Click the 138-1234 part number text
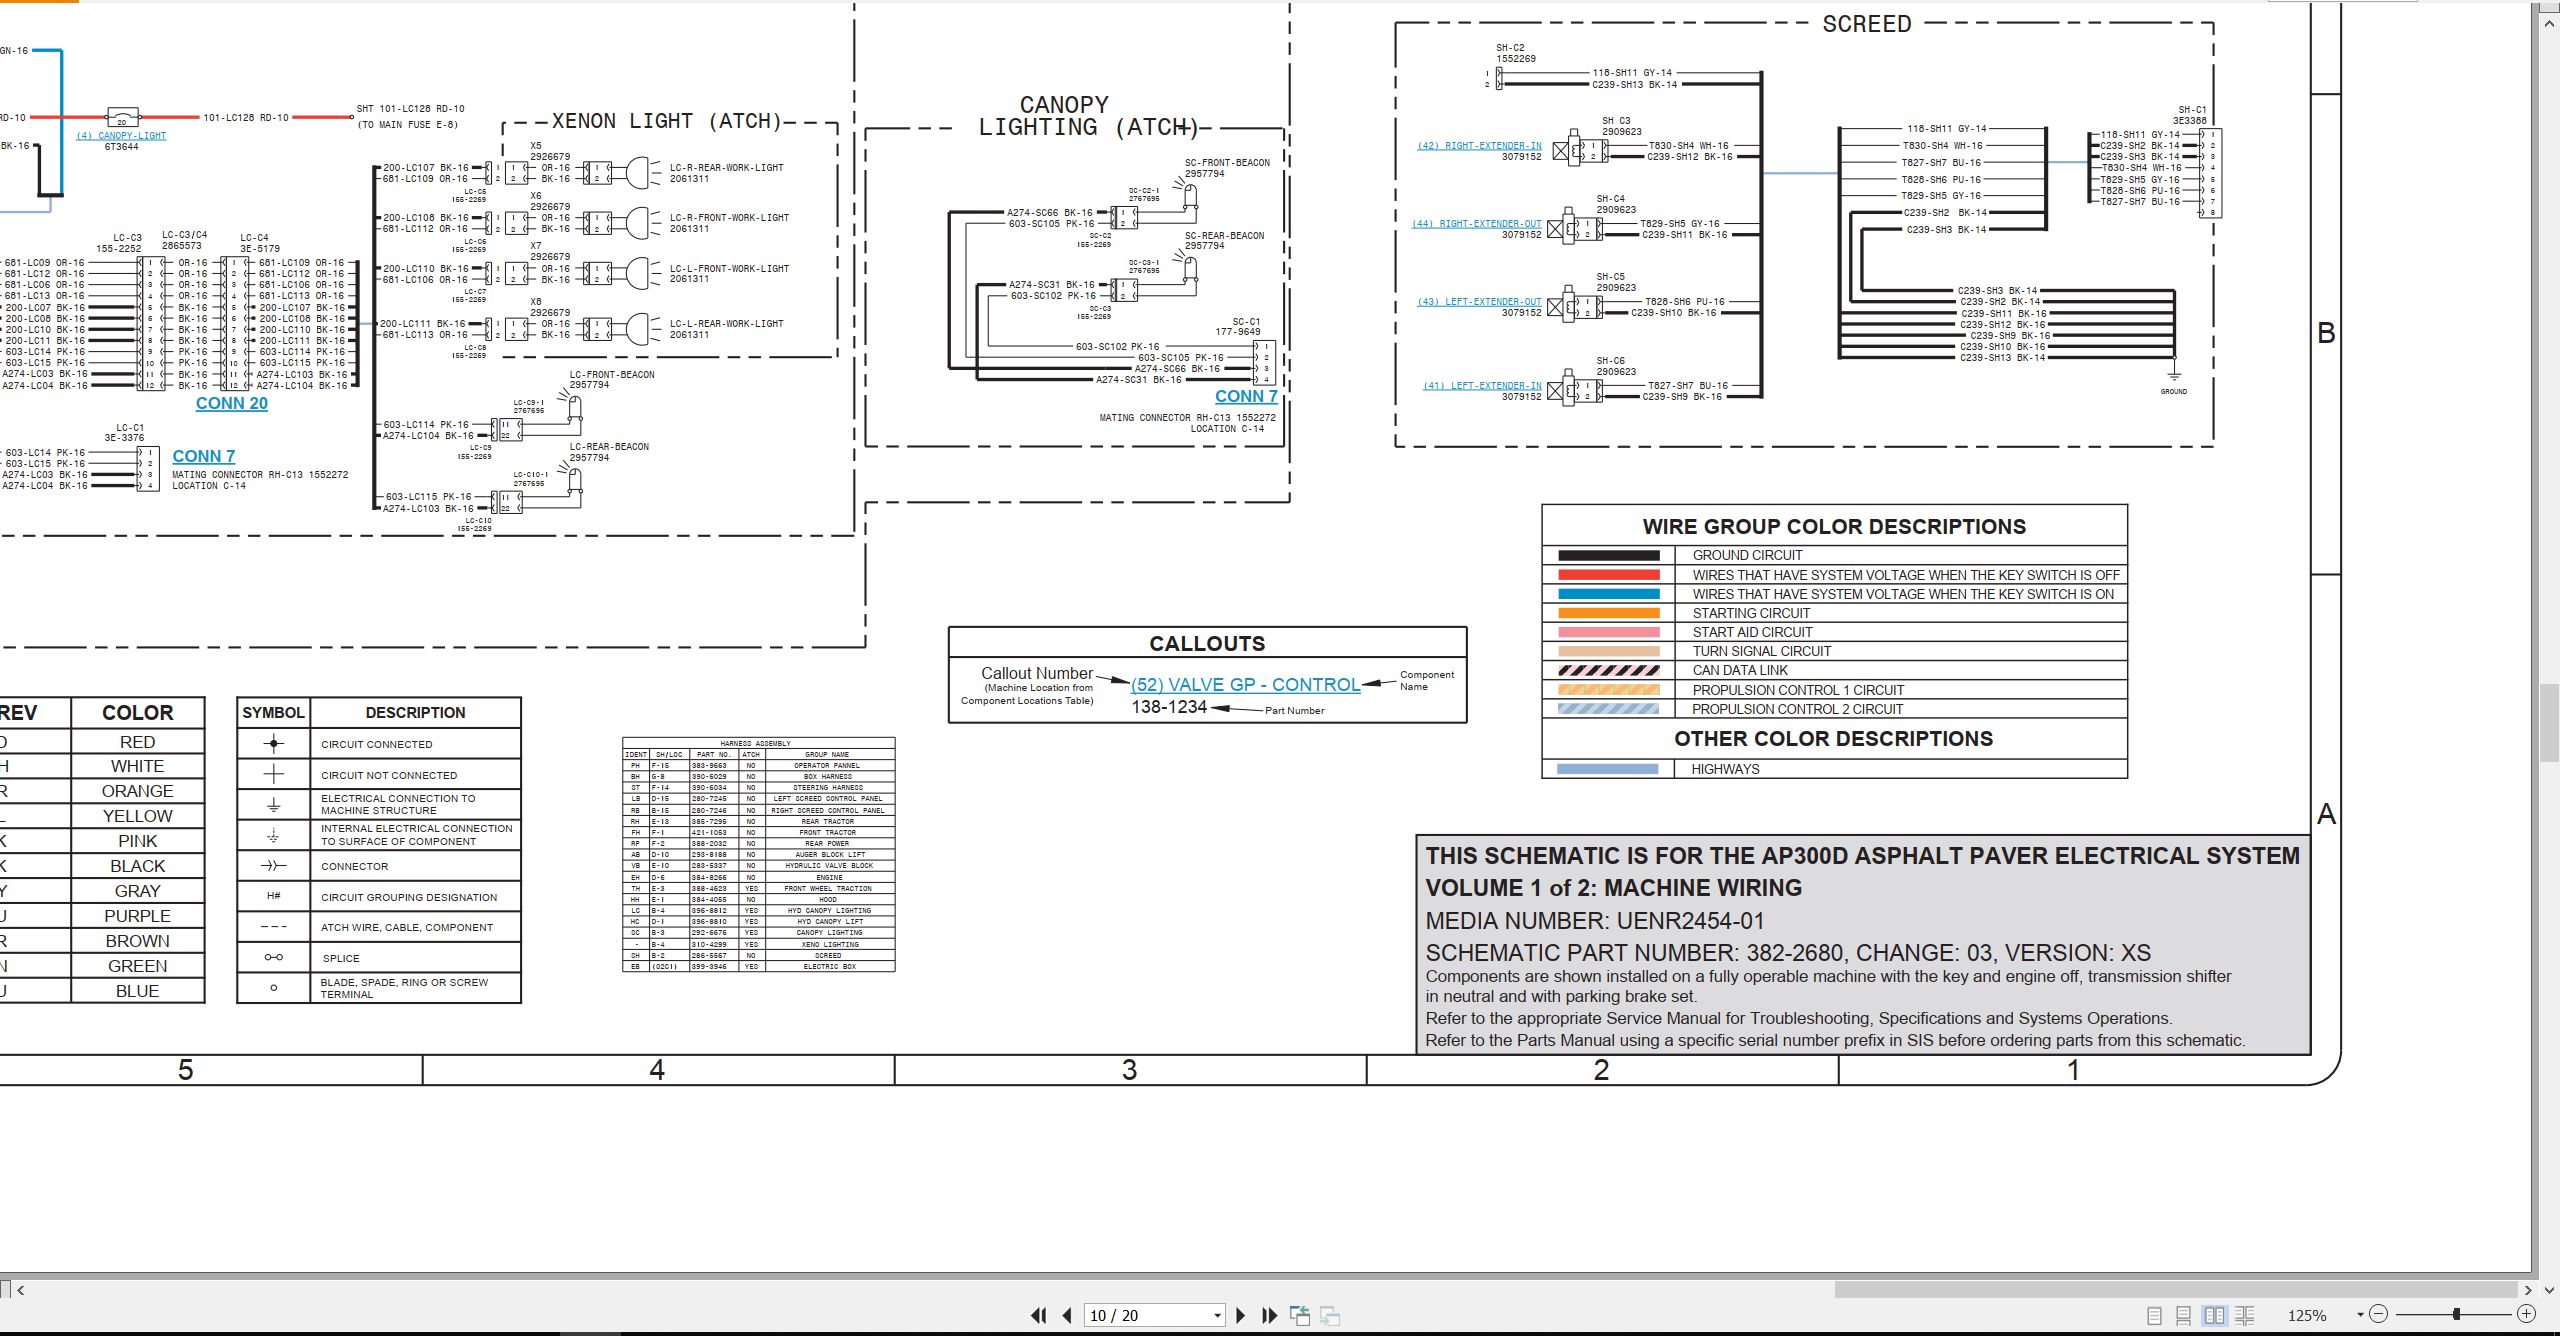Screen dimensions: 2560x1336 click(x=1169, y=707)
